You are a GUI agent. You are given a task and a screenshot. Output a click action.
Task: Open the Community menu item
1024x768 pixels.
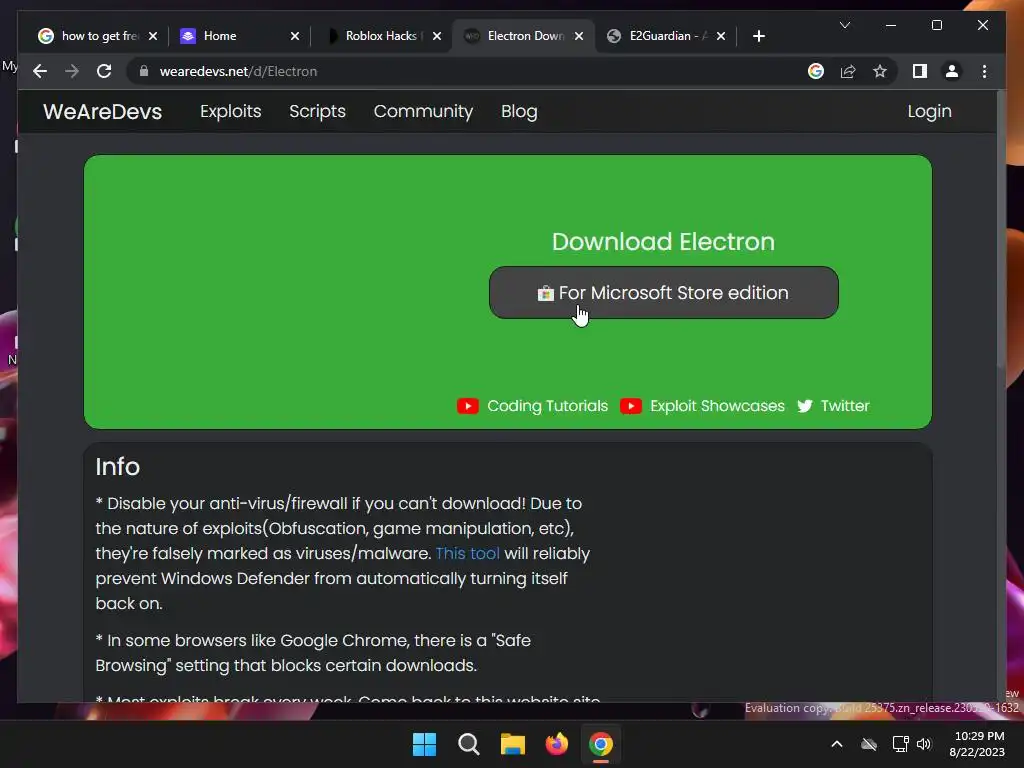coord(423,112)
